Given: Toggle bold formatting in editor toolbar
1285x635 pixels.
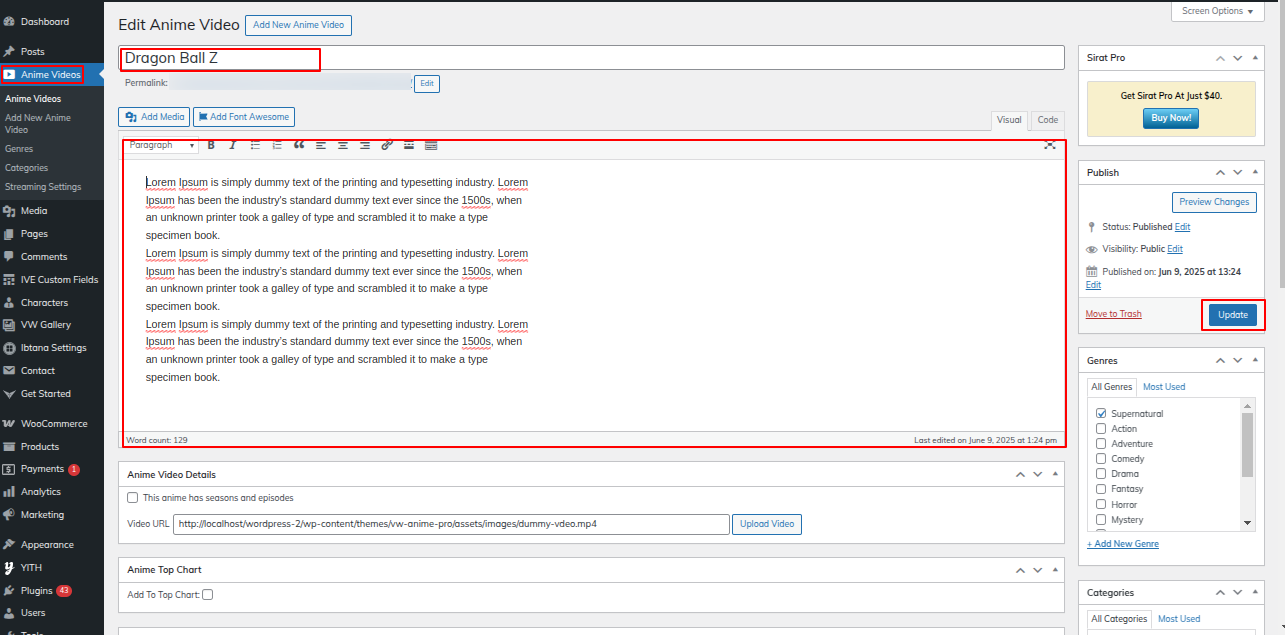Looking at the screenshot, I should coord(211,145).
